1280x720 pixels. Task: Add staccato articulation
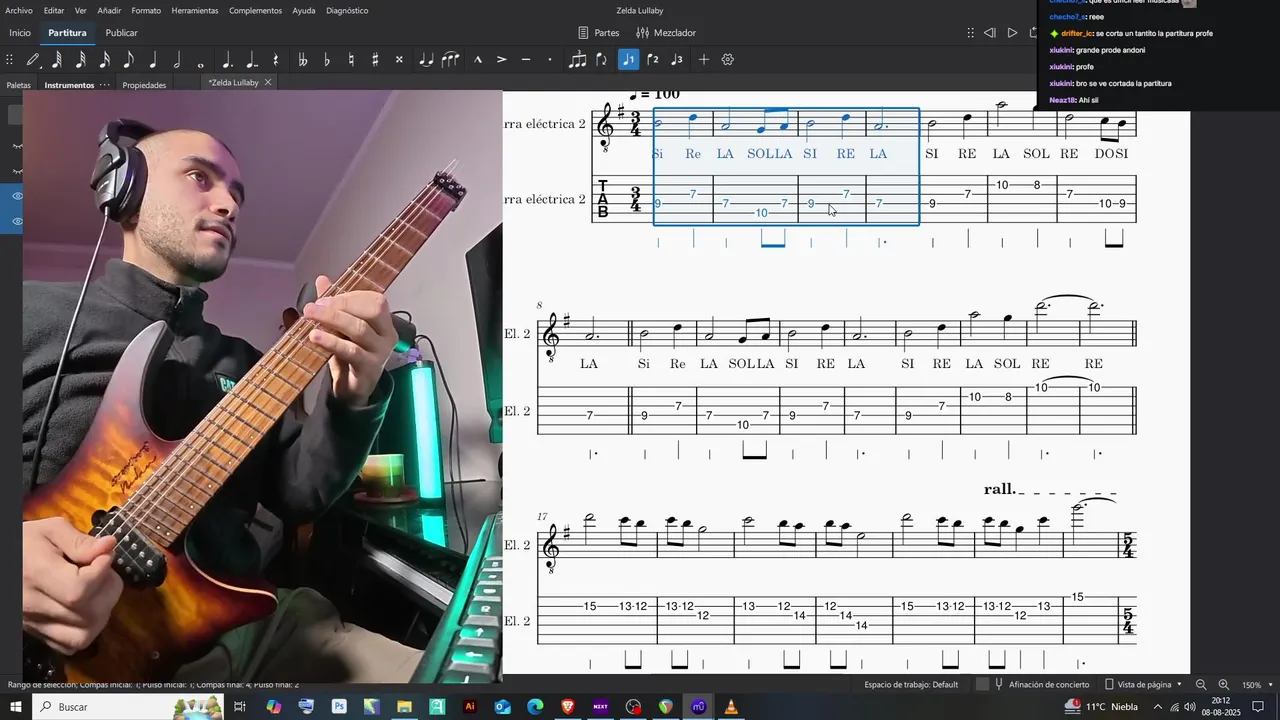(x=550, y=60)
